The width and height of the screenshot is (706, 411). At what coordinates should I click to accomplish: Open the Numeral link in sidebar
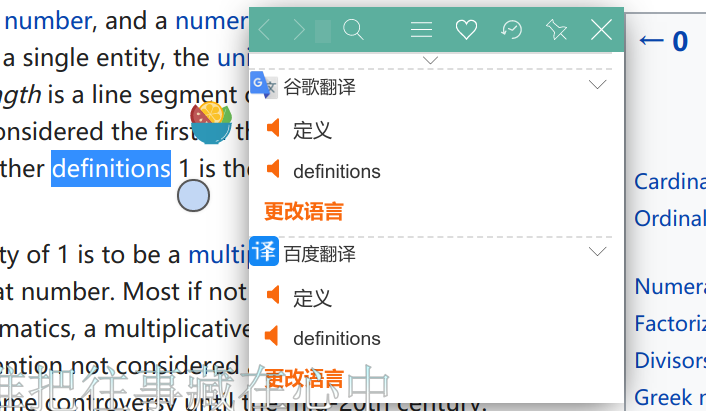[670, 287]
